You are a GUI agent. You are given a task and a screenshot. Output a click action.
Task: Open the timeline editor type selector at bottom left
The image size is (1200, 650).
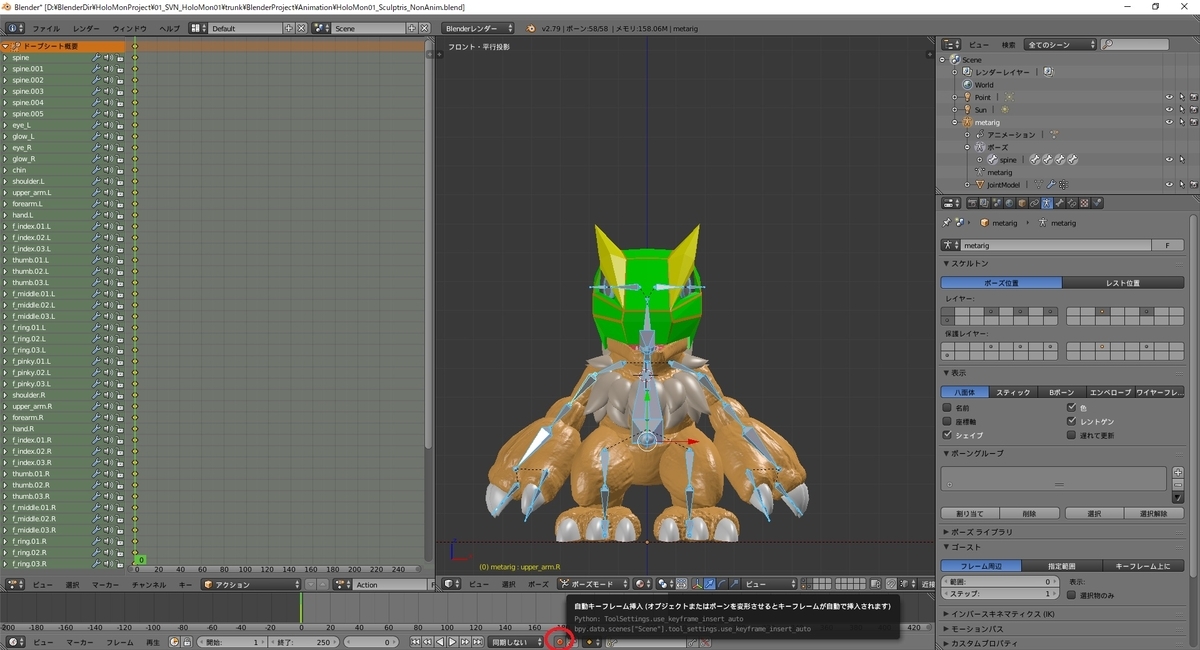(16, 642)
